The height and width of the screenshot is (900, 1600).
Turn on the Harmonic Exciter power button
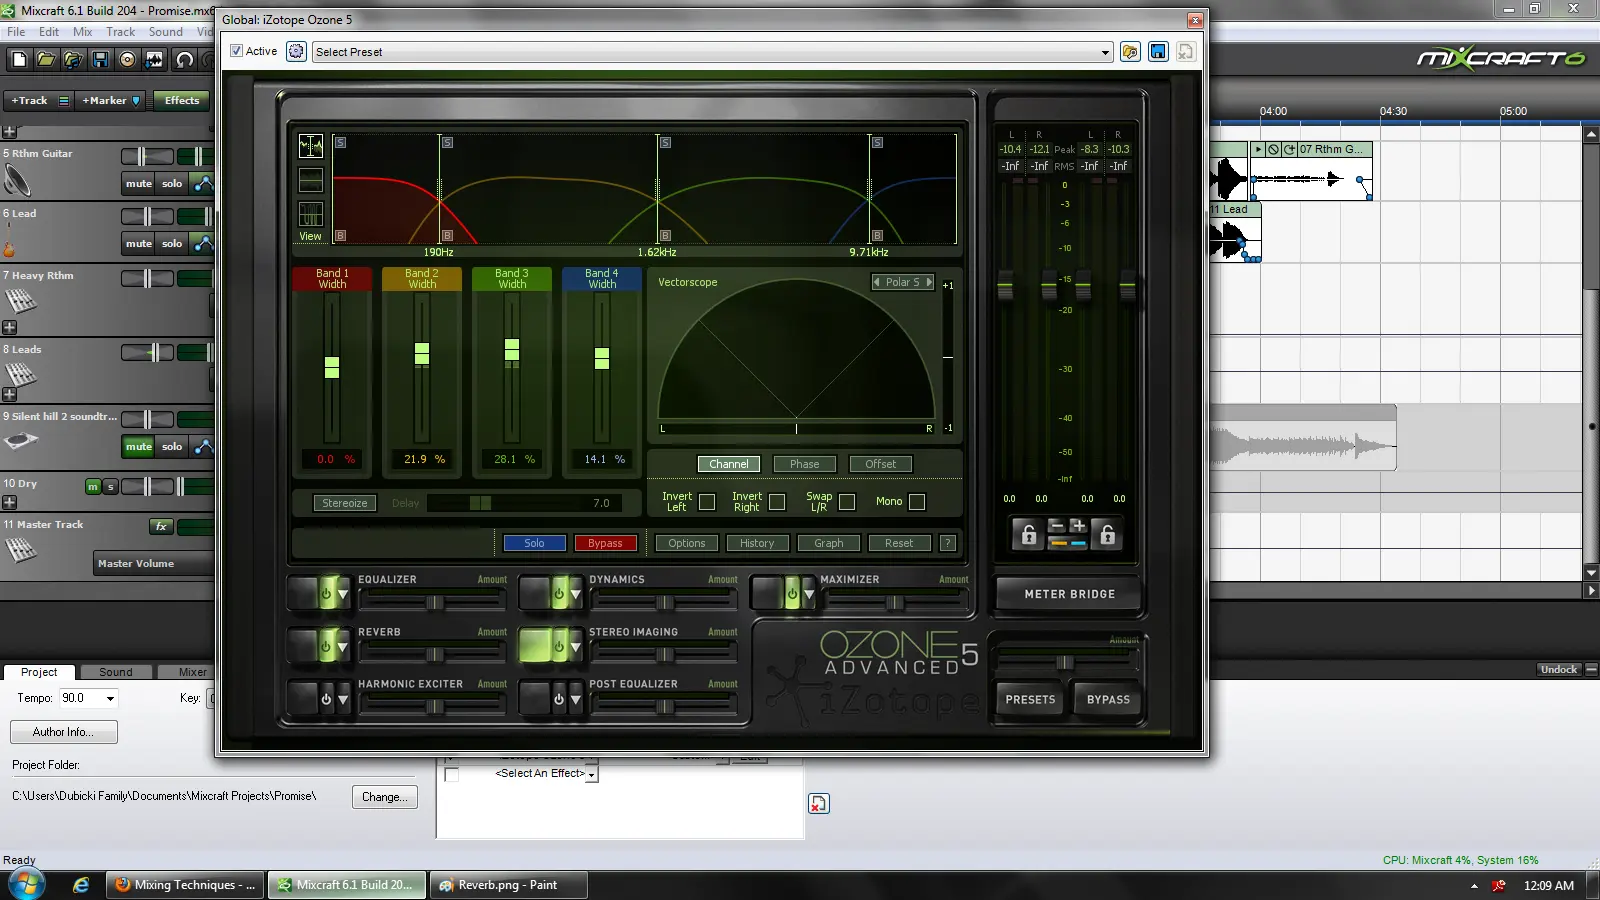[325, 699]
